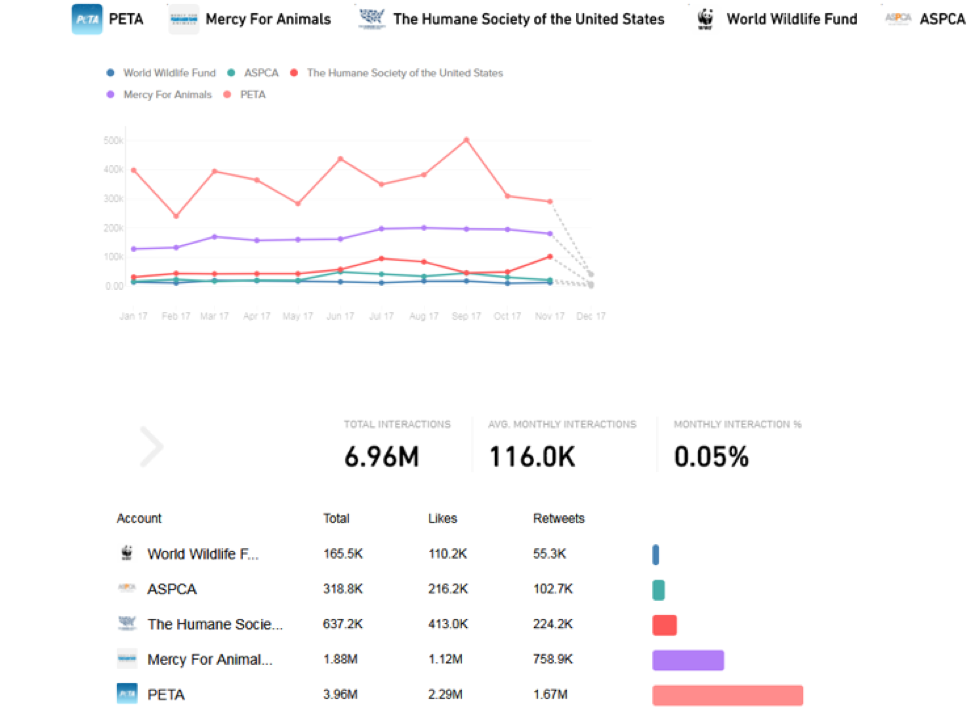Open the Mercy For Animal... account row
This screenshot has width=974, height=714.
click(x=209, y=659)
